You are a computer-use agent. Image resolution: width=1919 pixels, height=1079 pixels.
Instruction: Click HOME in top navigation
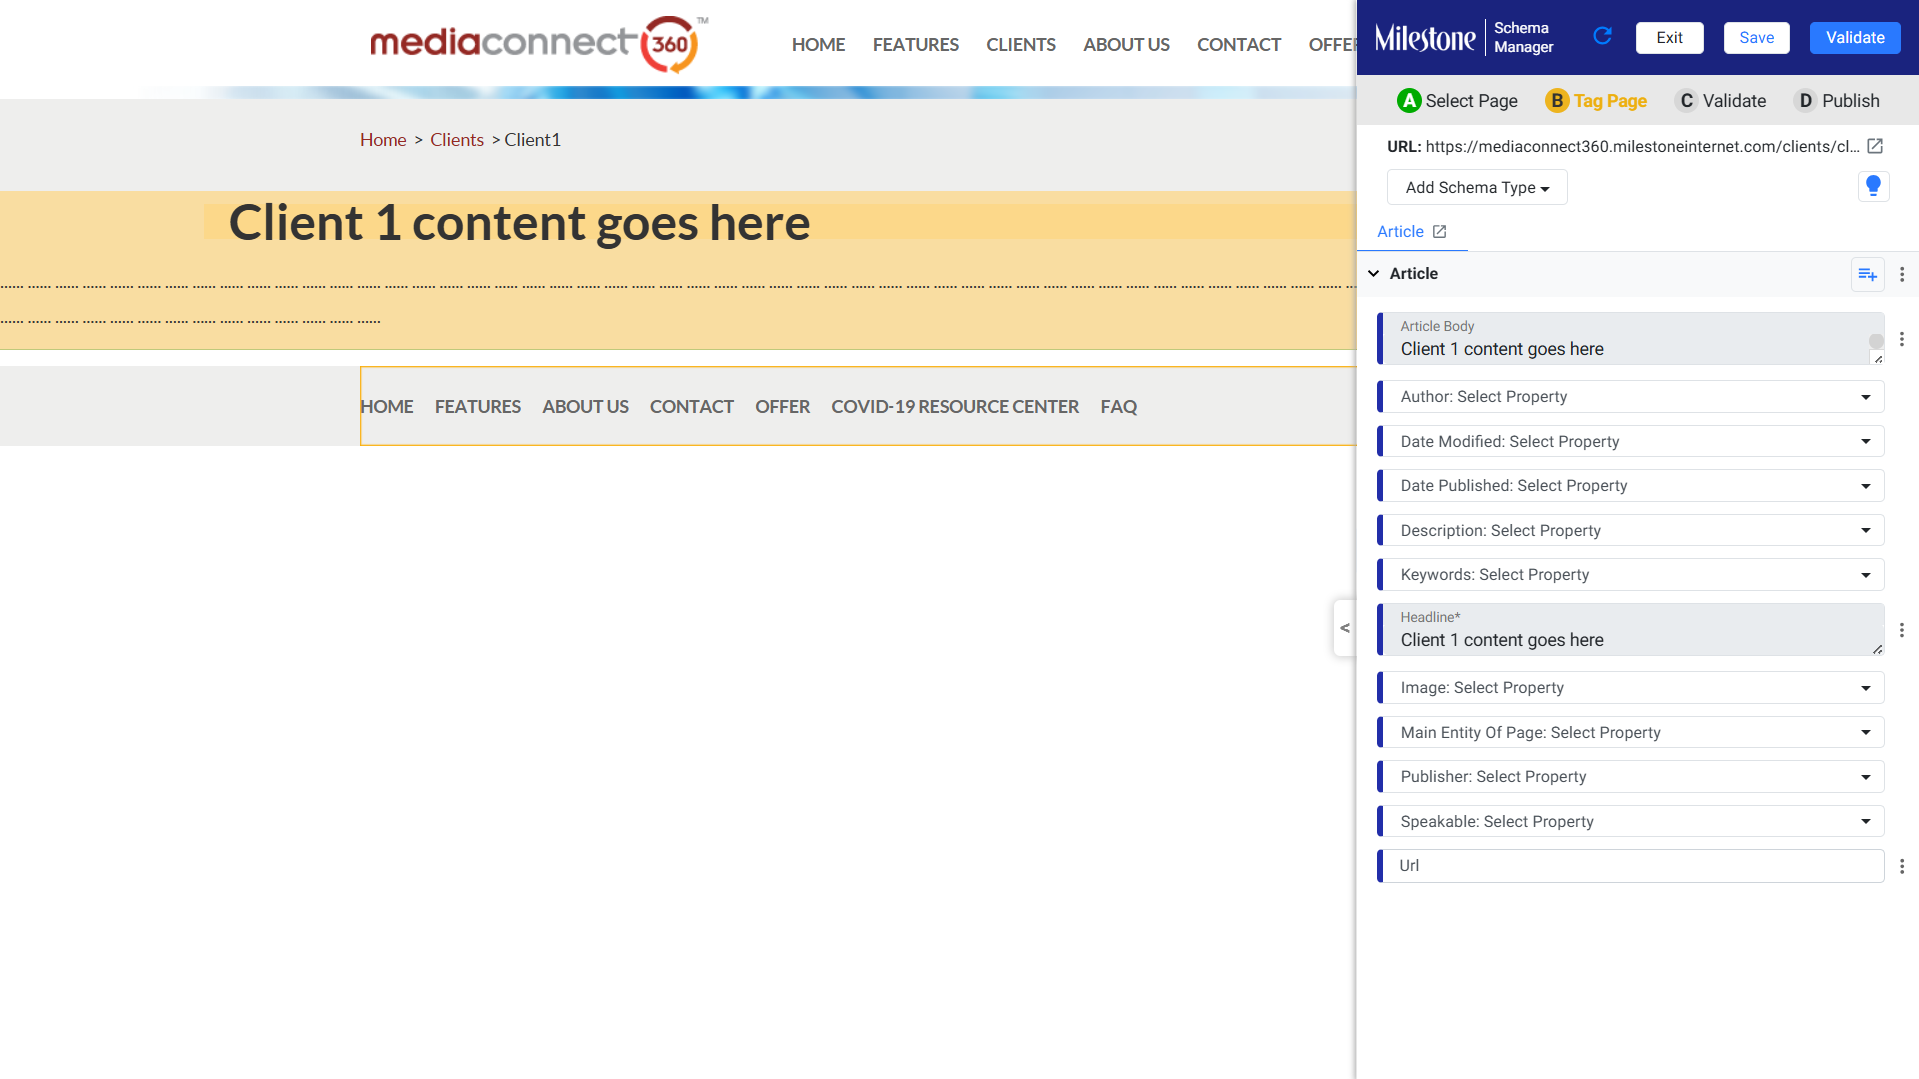tap(818, 45)
